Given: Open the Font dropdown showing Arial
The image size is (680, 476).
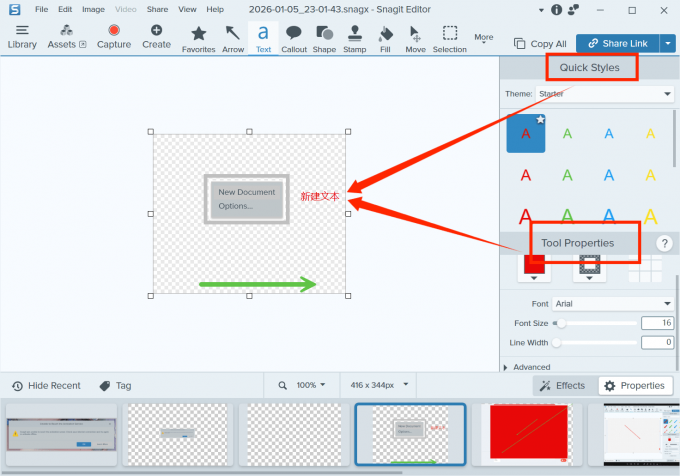Looking at the screenshot, I should (613, 303).
